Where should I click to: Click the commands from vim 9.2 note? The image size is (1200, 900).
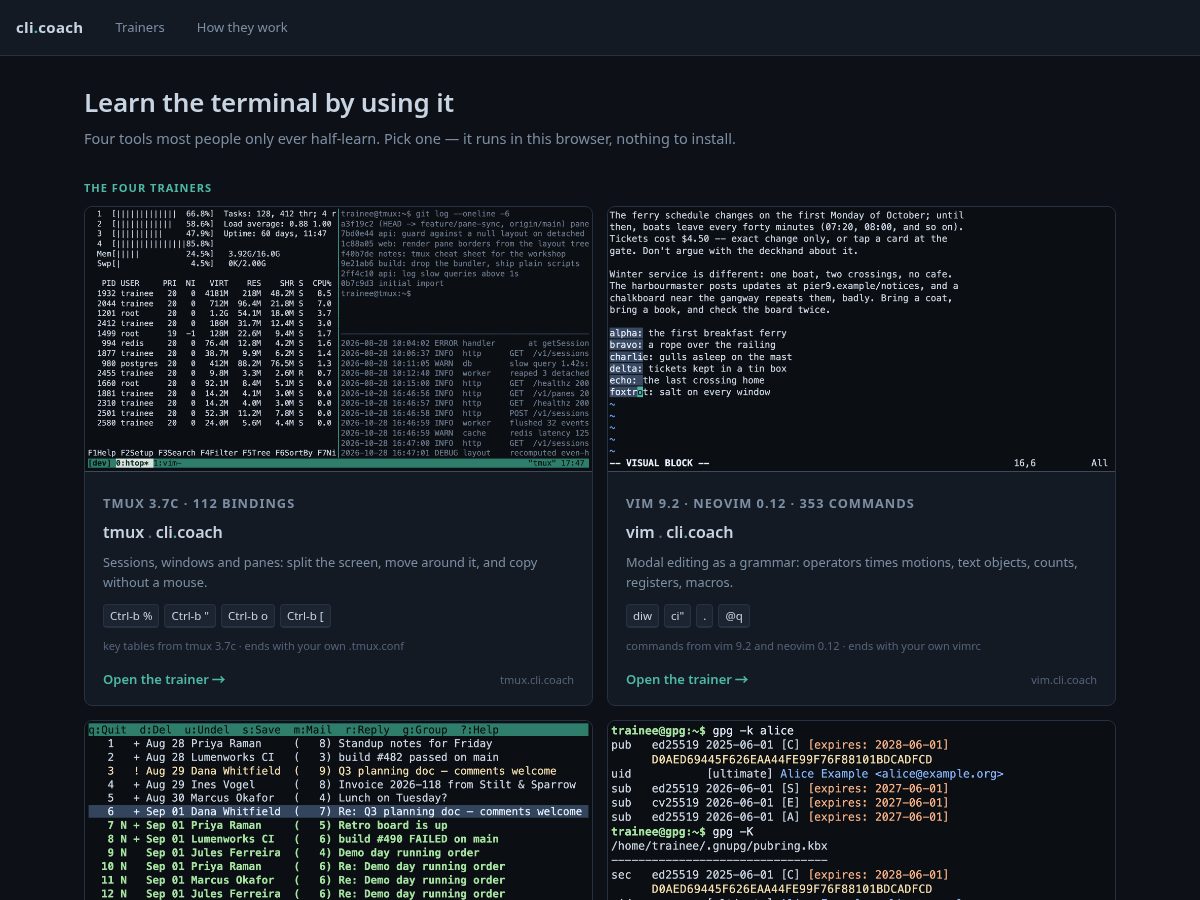(803, 646)
